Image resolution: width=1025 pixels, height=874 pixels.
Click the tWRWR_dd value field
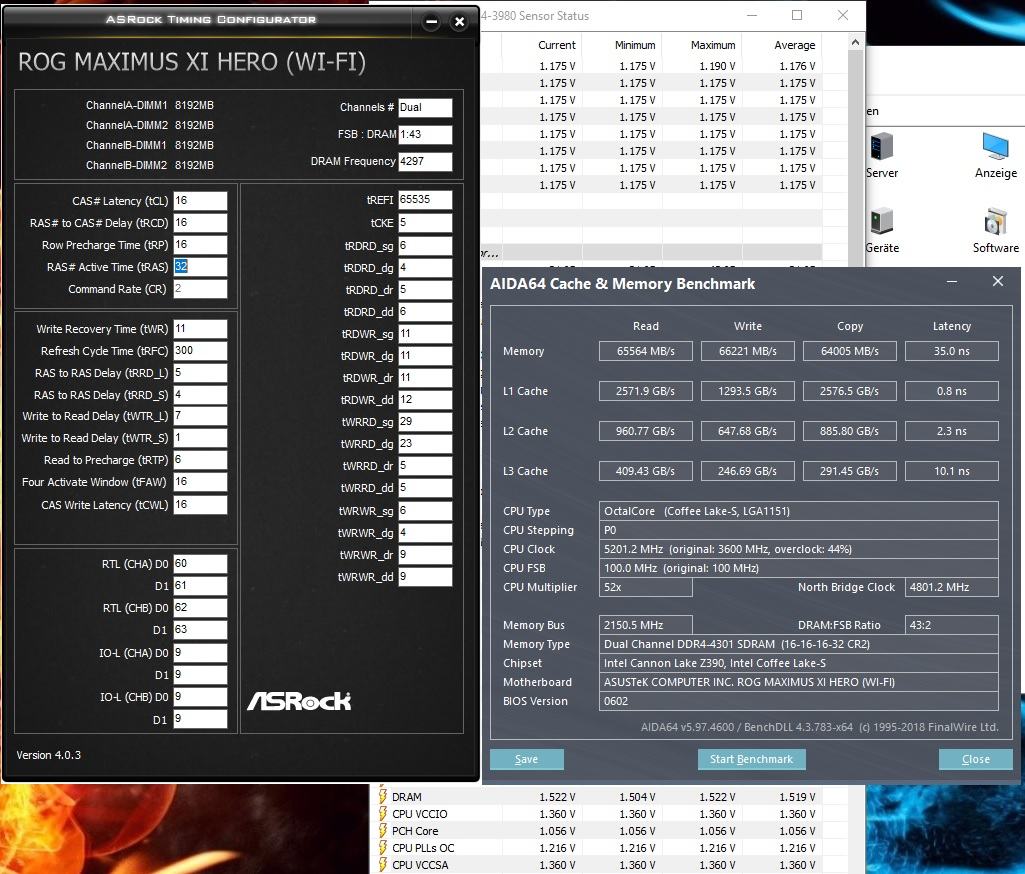click(425, 577)
